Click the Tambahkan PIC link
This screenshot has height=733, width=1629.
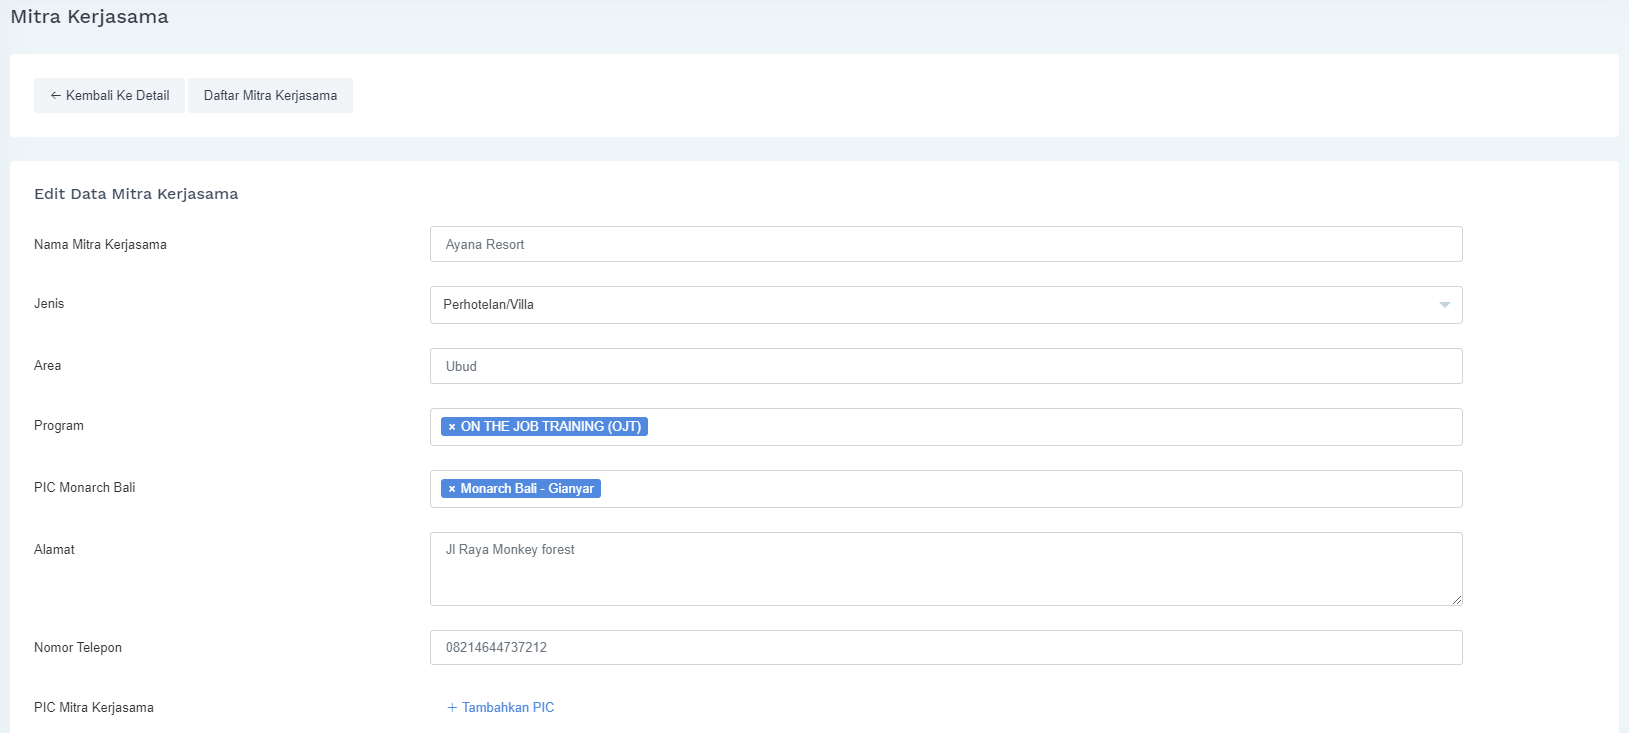click(x=507, y=708)
